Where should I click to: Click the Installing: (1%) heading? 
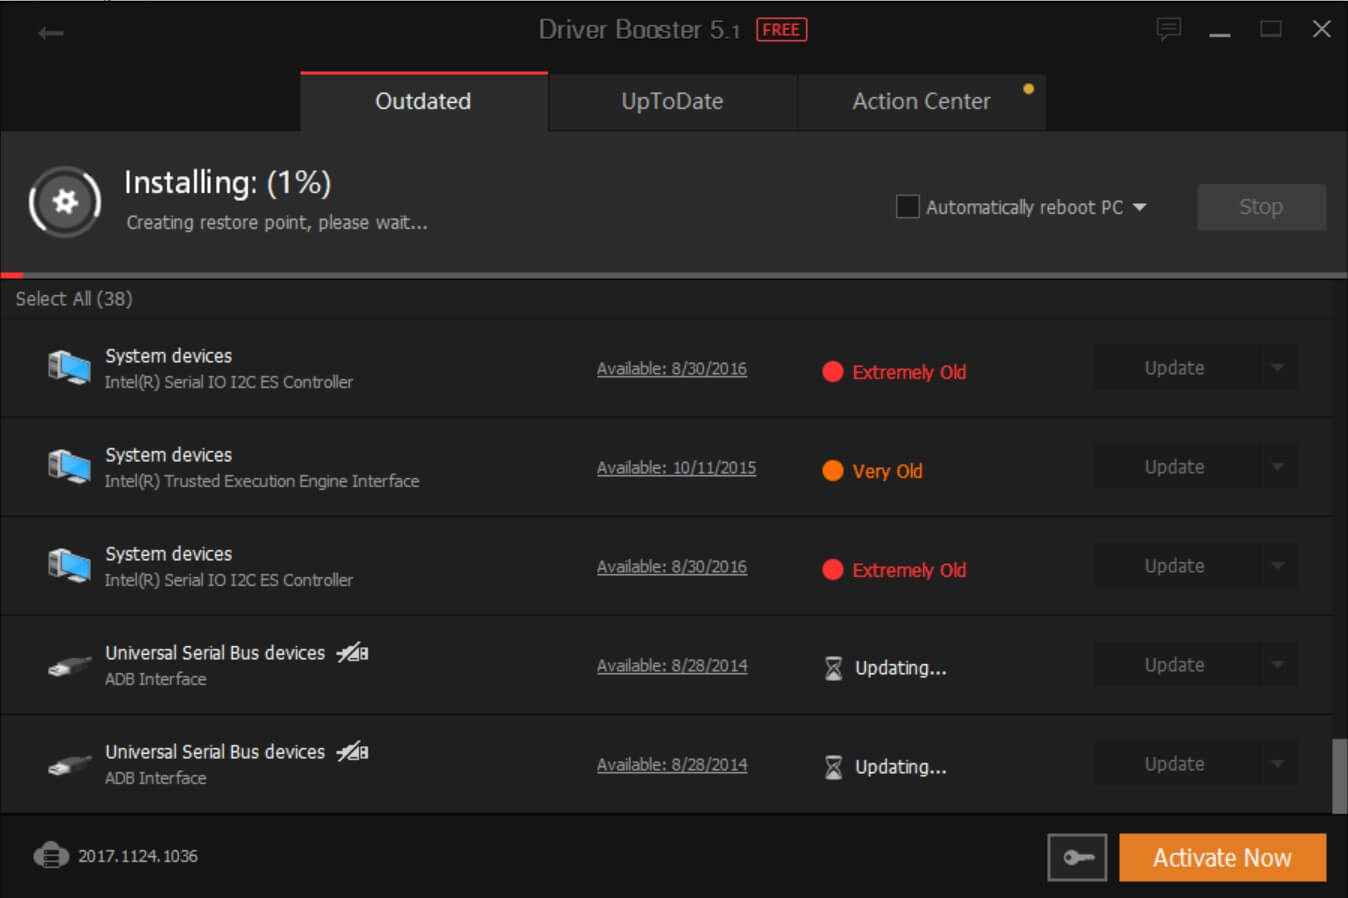tap(227, 183)
